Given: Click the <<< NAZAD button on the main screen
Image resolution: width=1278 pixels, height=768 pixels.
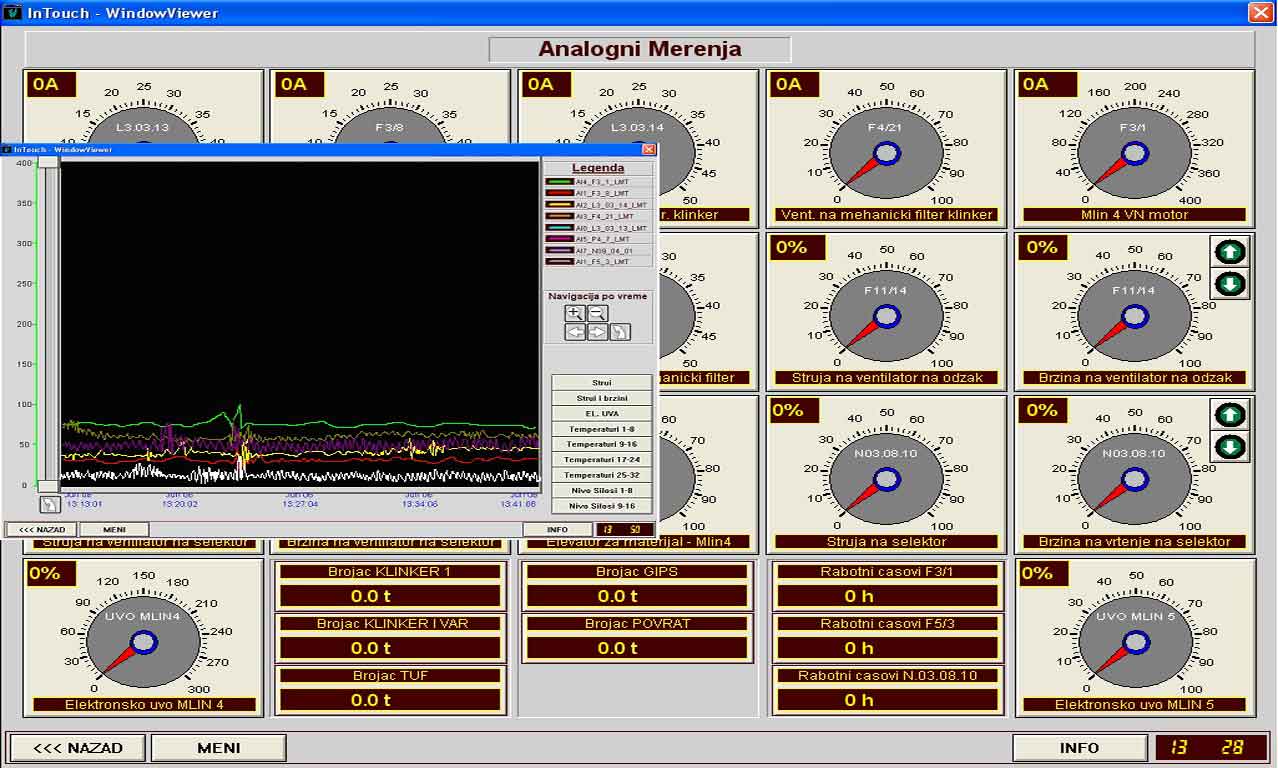Looking at the screenshot, I should (78, 748).
